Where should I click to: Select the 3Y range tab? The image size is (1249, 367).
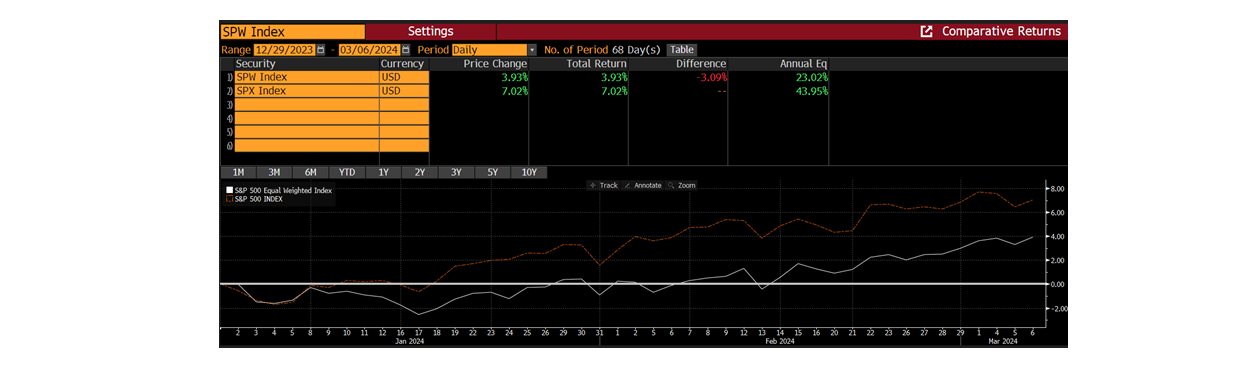tap(456, 172)
